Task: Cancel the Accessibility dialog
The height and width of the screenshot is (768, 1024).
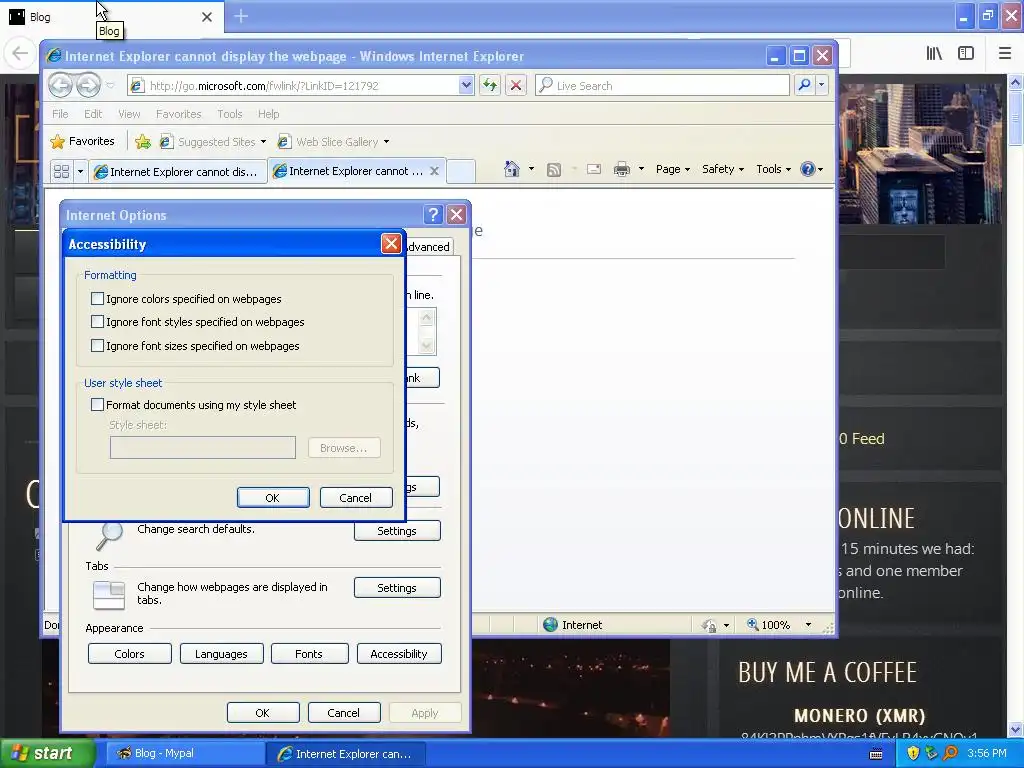Action: click(356, 498)
